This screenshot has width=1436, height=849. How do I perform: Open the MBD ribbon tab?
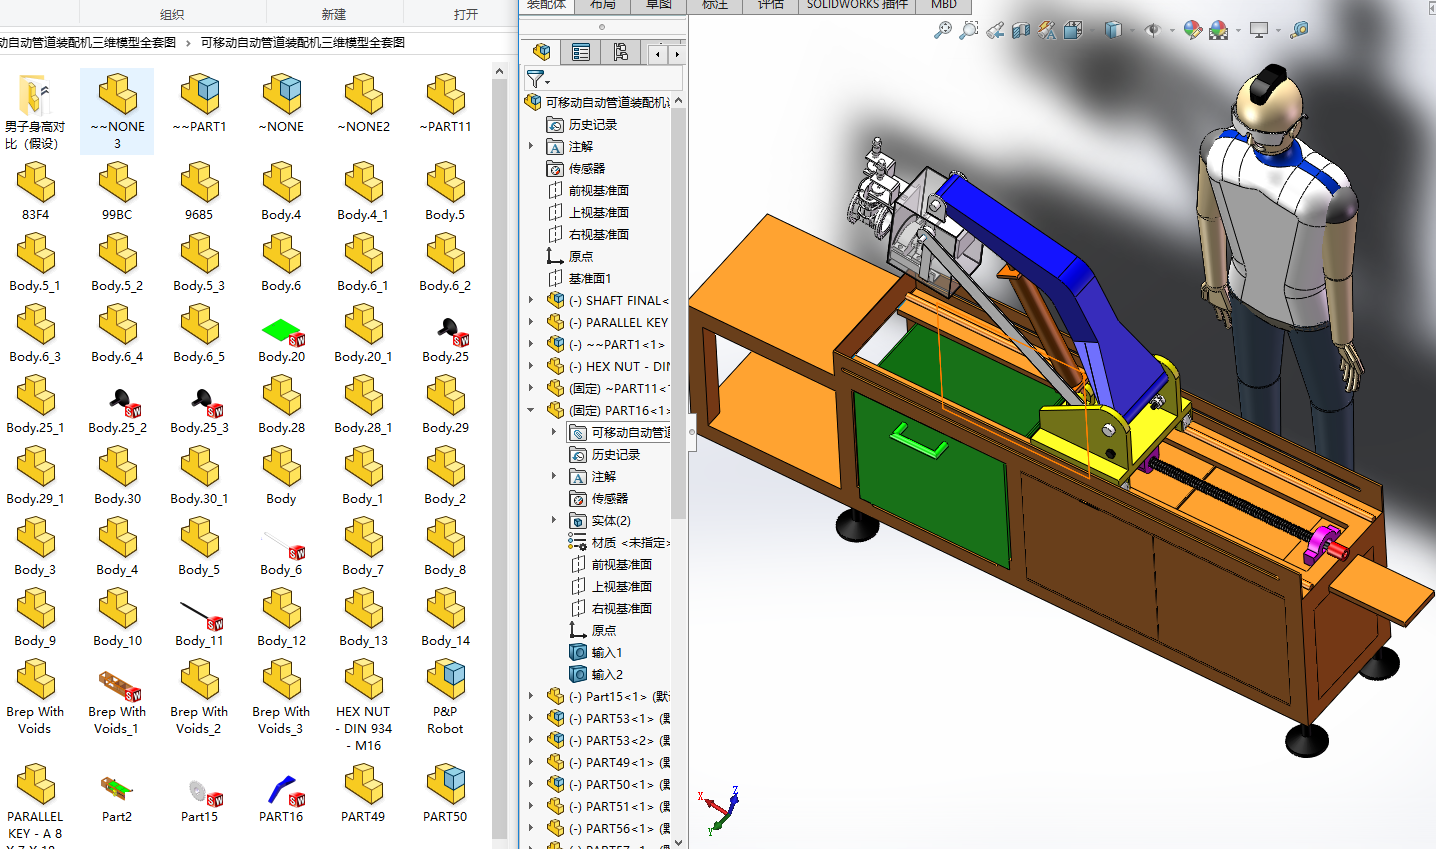click(944, 5)
